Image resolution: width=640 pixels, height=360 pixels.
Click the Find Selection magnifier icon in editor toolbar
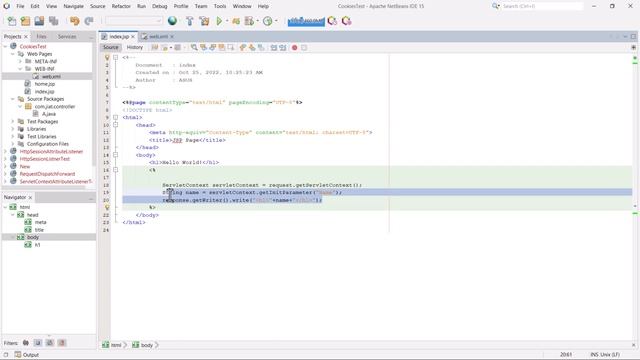(194, 48)
